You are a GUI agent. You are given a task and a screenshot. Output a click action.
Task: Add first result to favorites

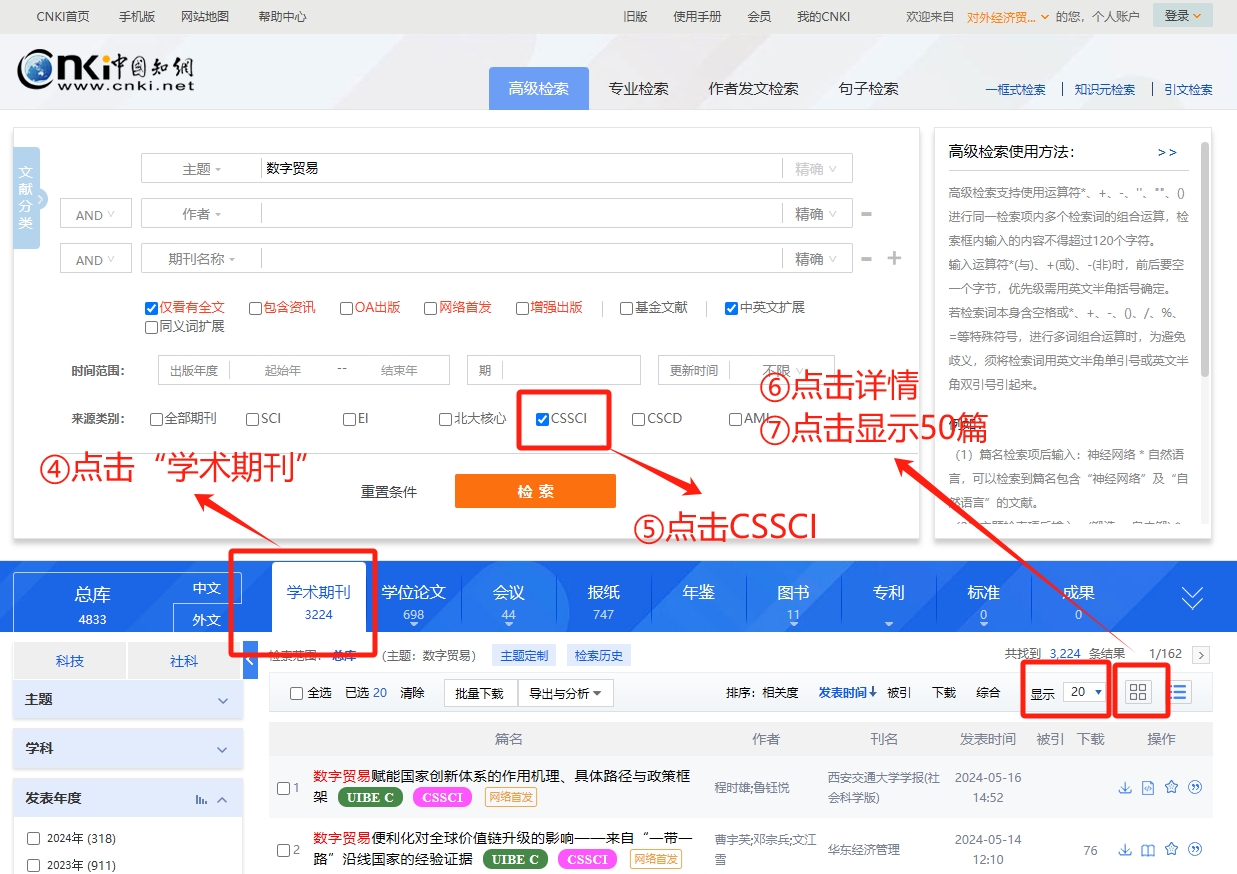(x=1171, y=787)
